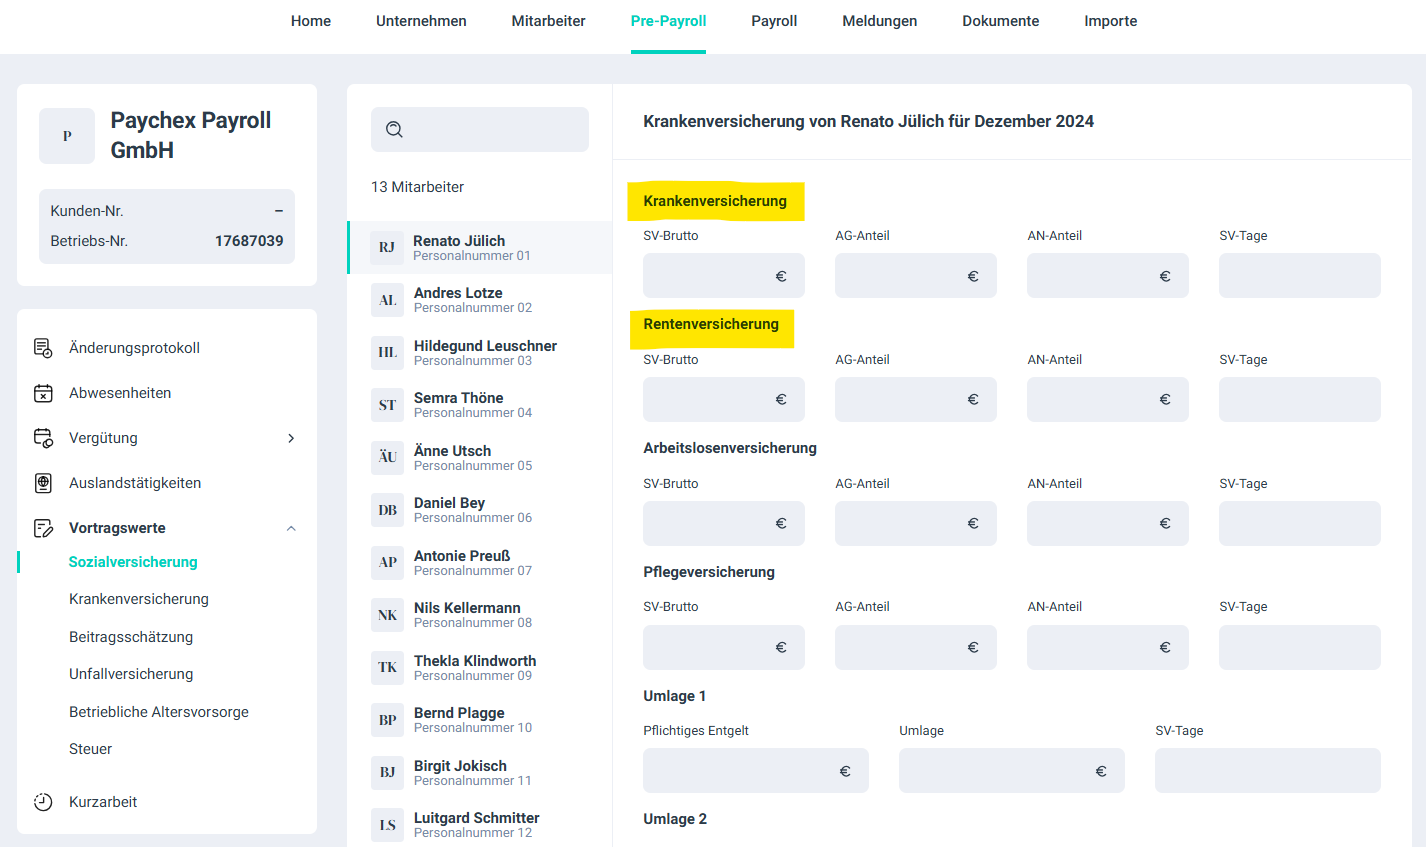Screen dimensions: 1426x847
Task: Click the search magnifier icon
Action: (x=394, y=129)
